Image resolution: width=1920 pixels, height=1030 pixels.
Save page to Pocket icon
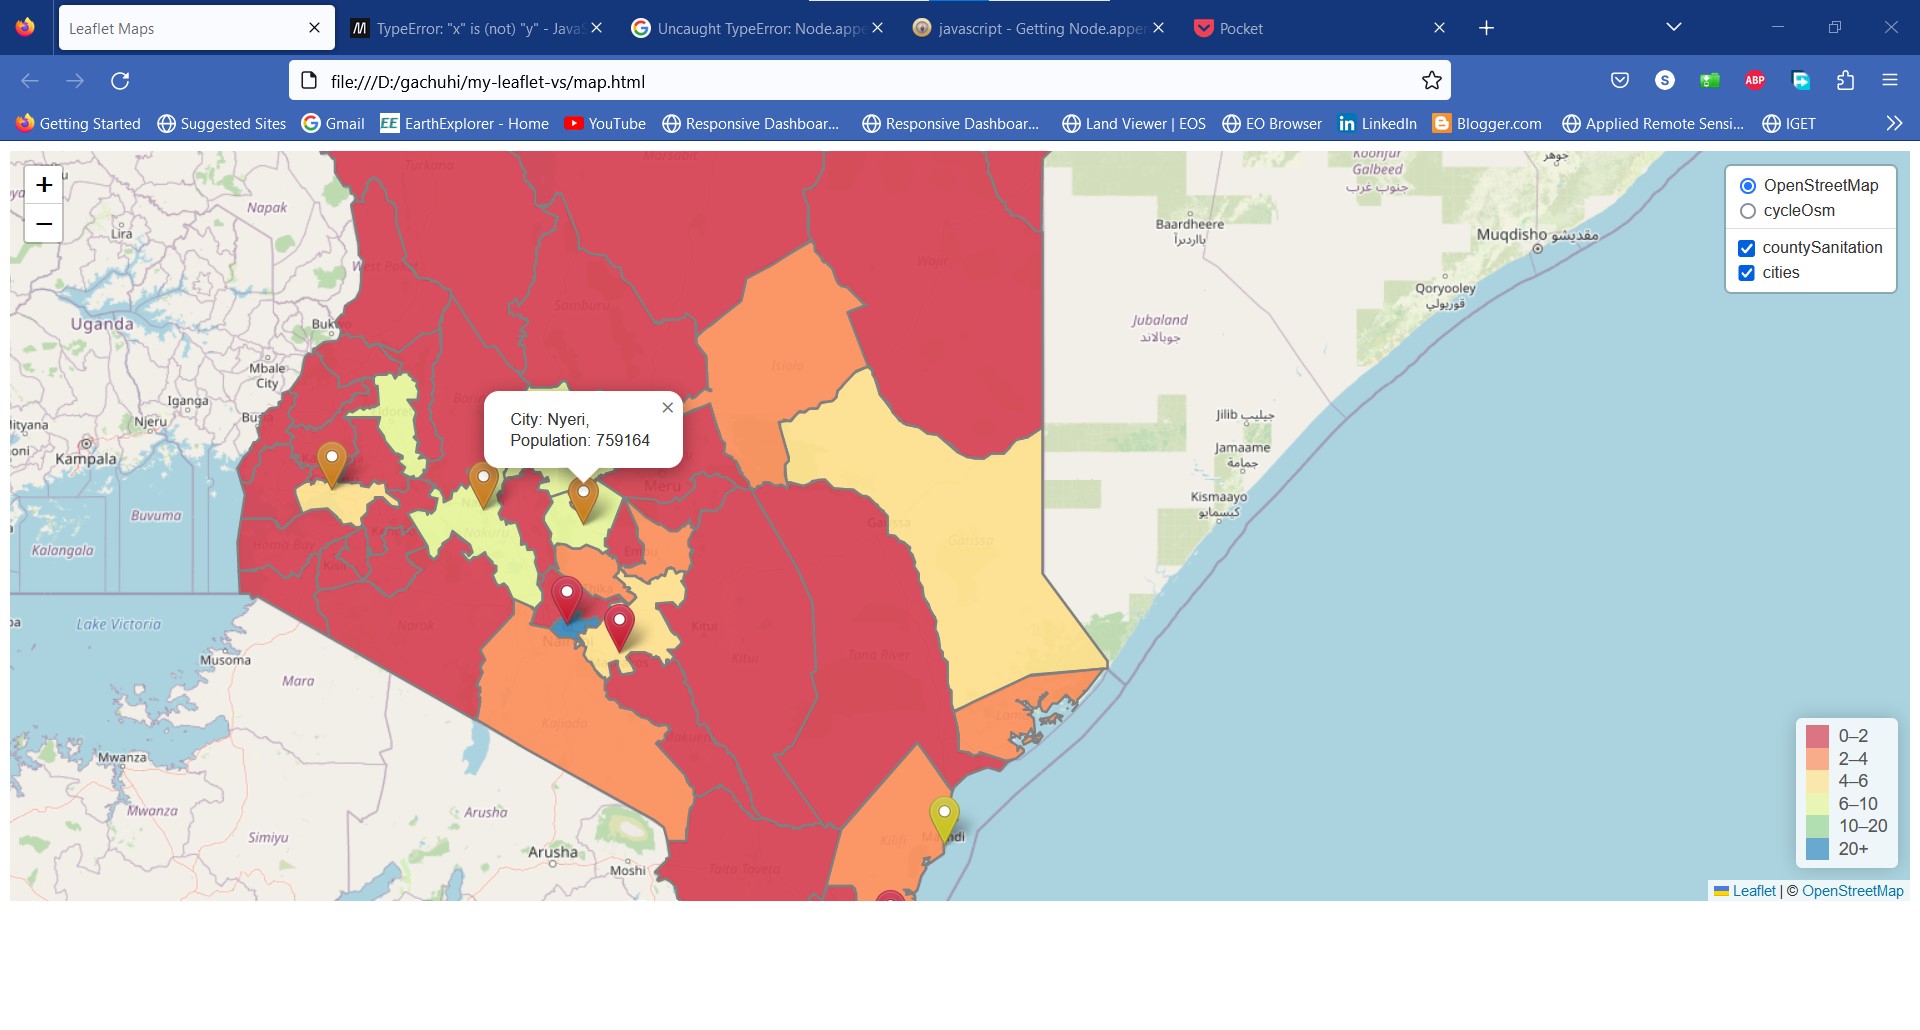pyautogui.click(x=1620, y=81)
